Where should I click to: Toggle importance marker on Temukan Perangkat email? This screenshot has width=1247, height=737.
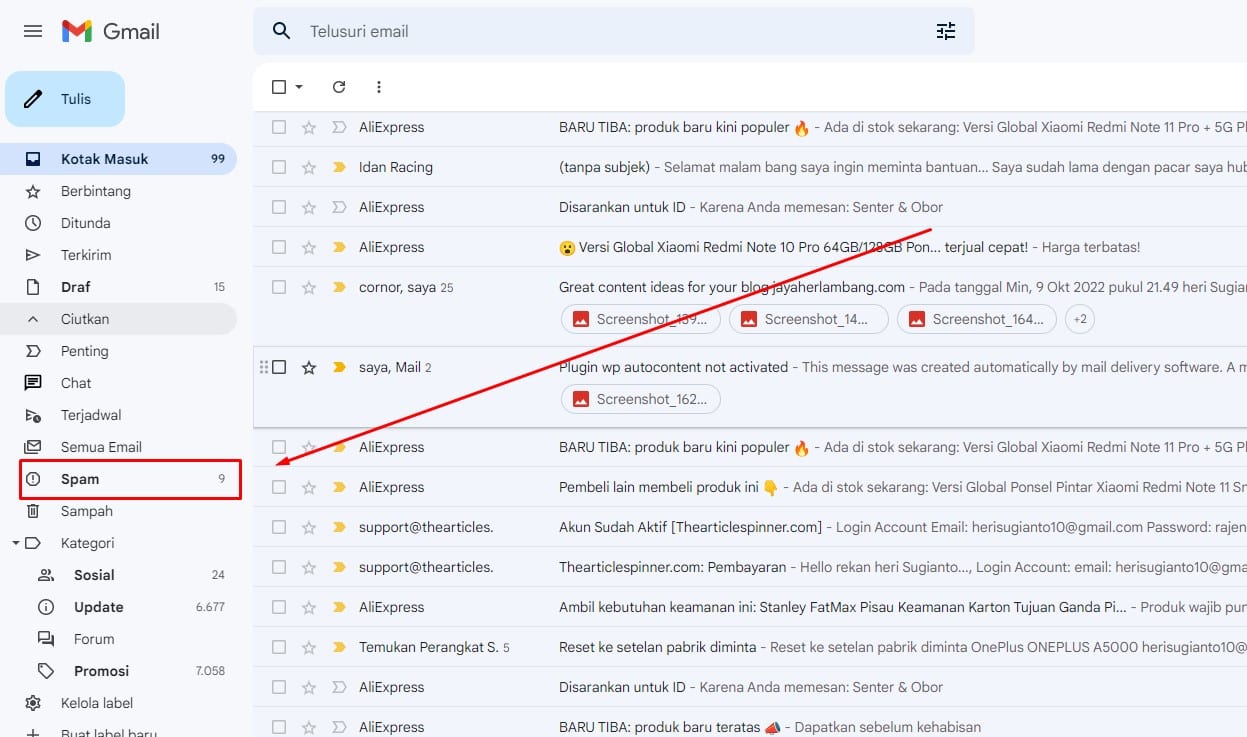[339, 647]
